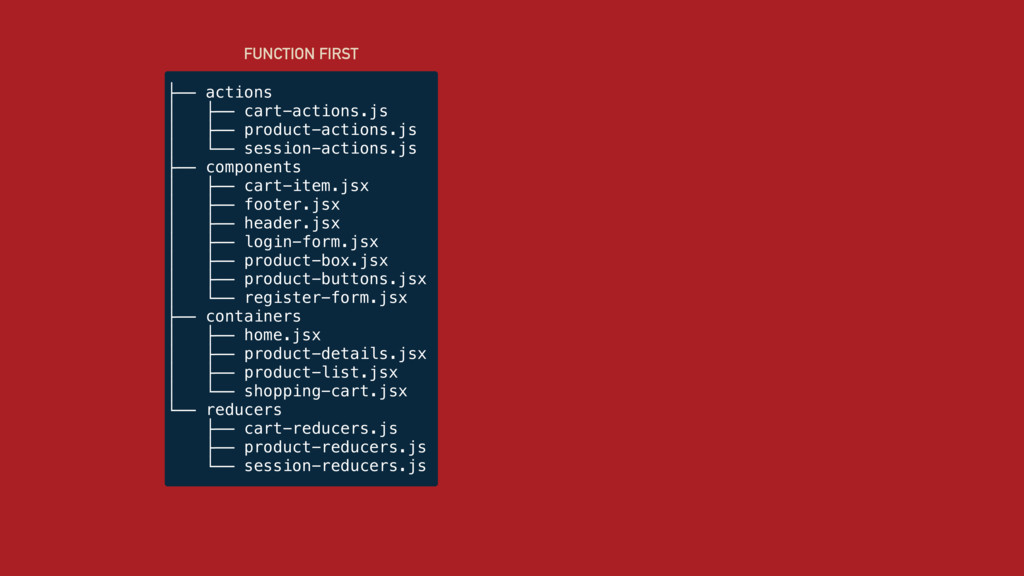Select footer.jsx in components
The height and width of the screenshot is (576, 1024).
point(292,204)
